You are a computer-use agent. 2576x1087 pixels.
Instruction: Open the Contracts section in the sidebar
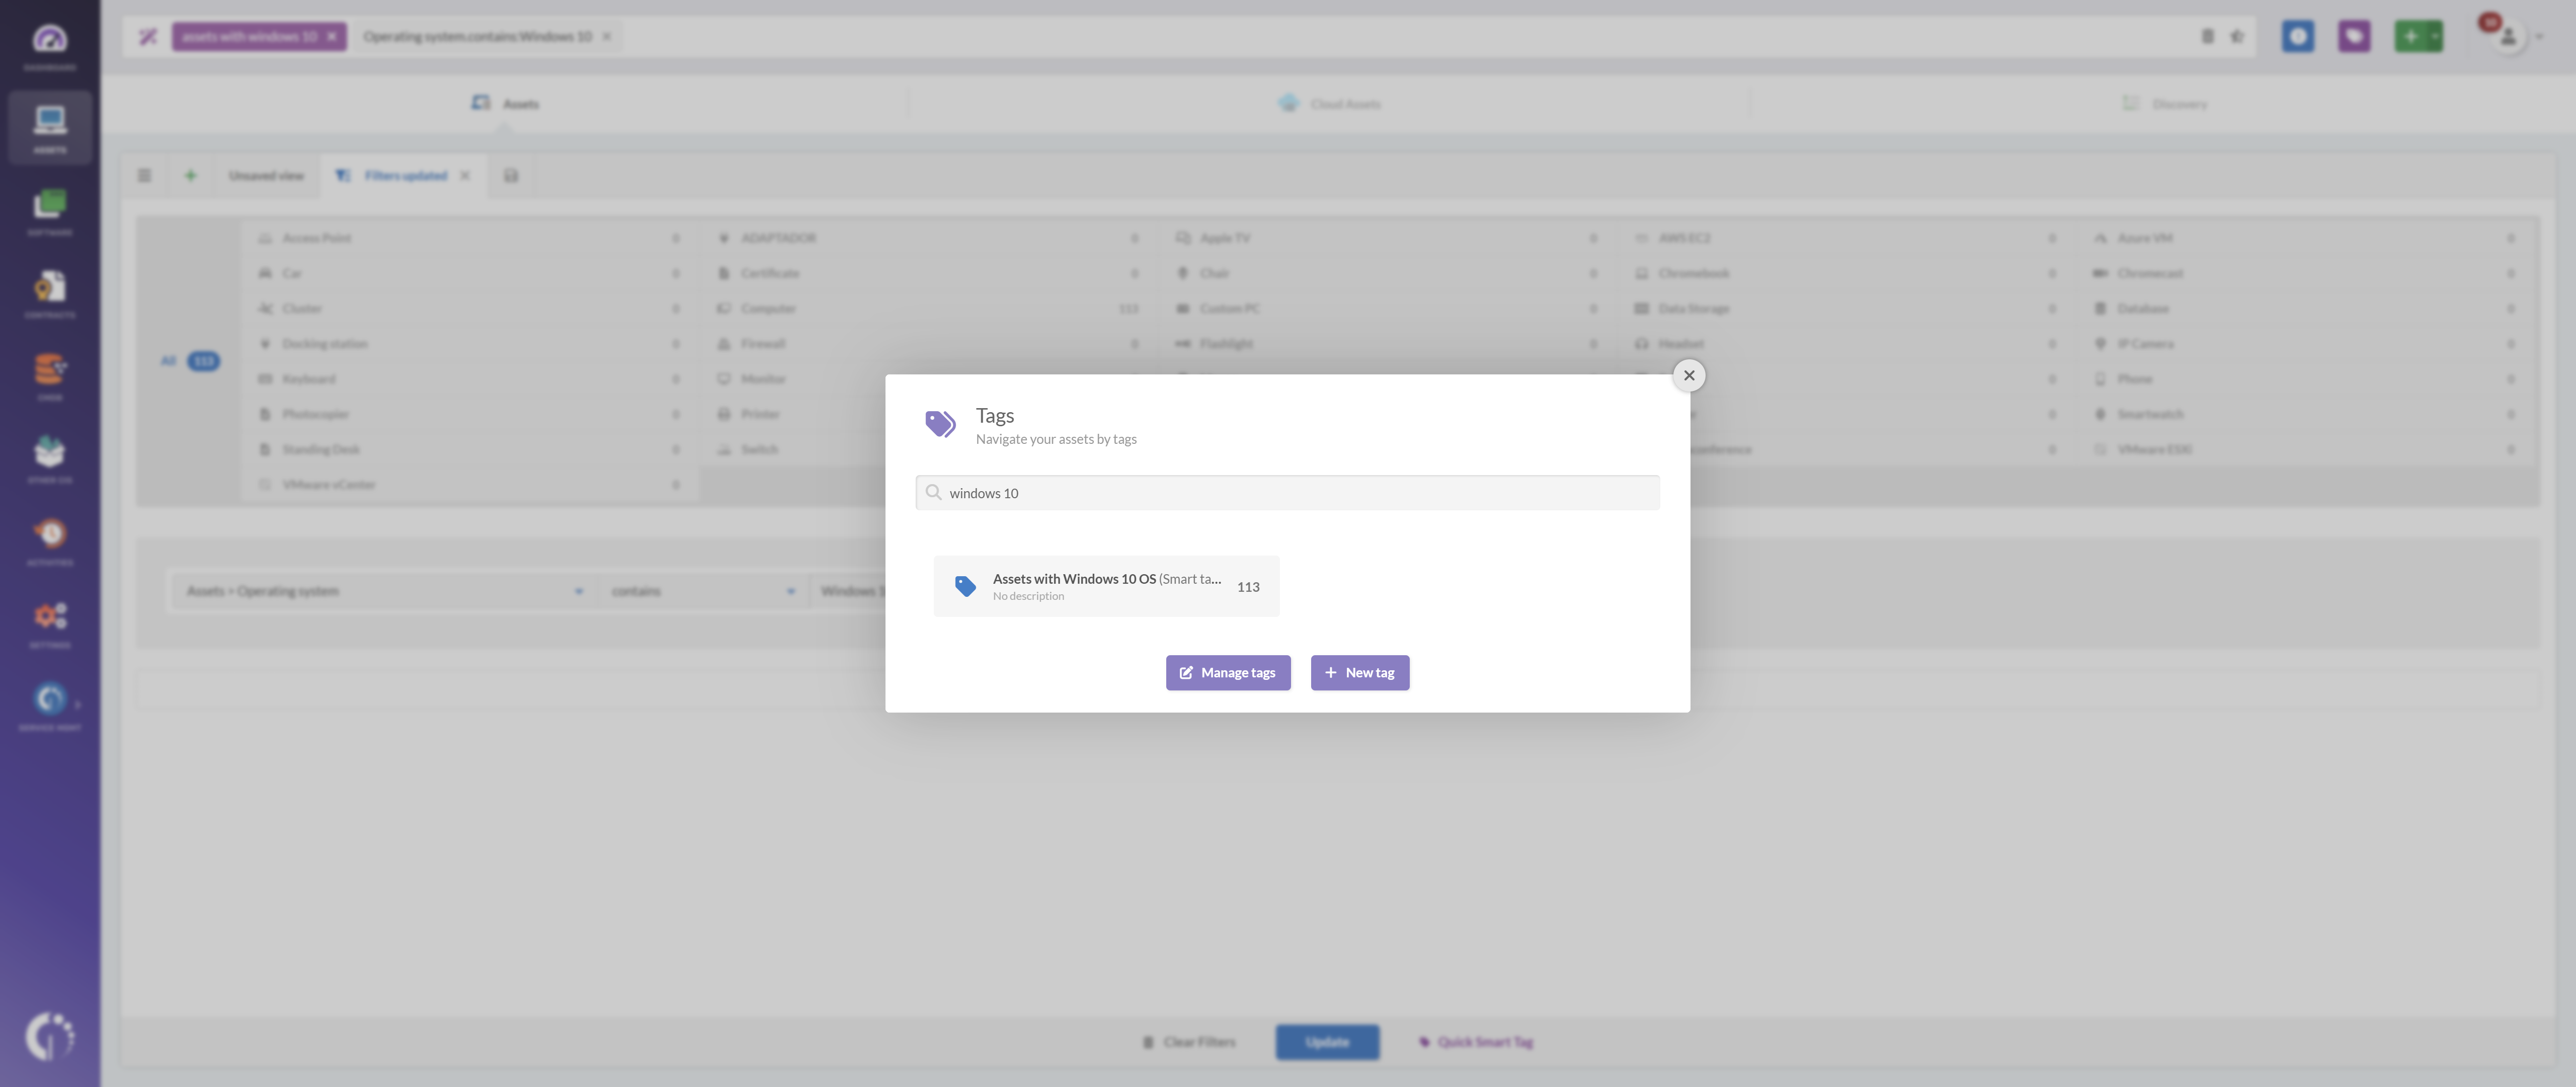tap(50, 294)
